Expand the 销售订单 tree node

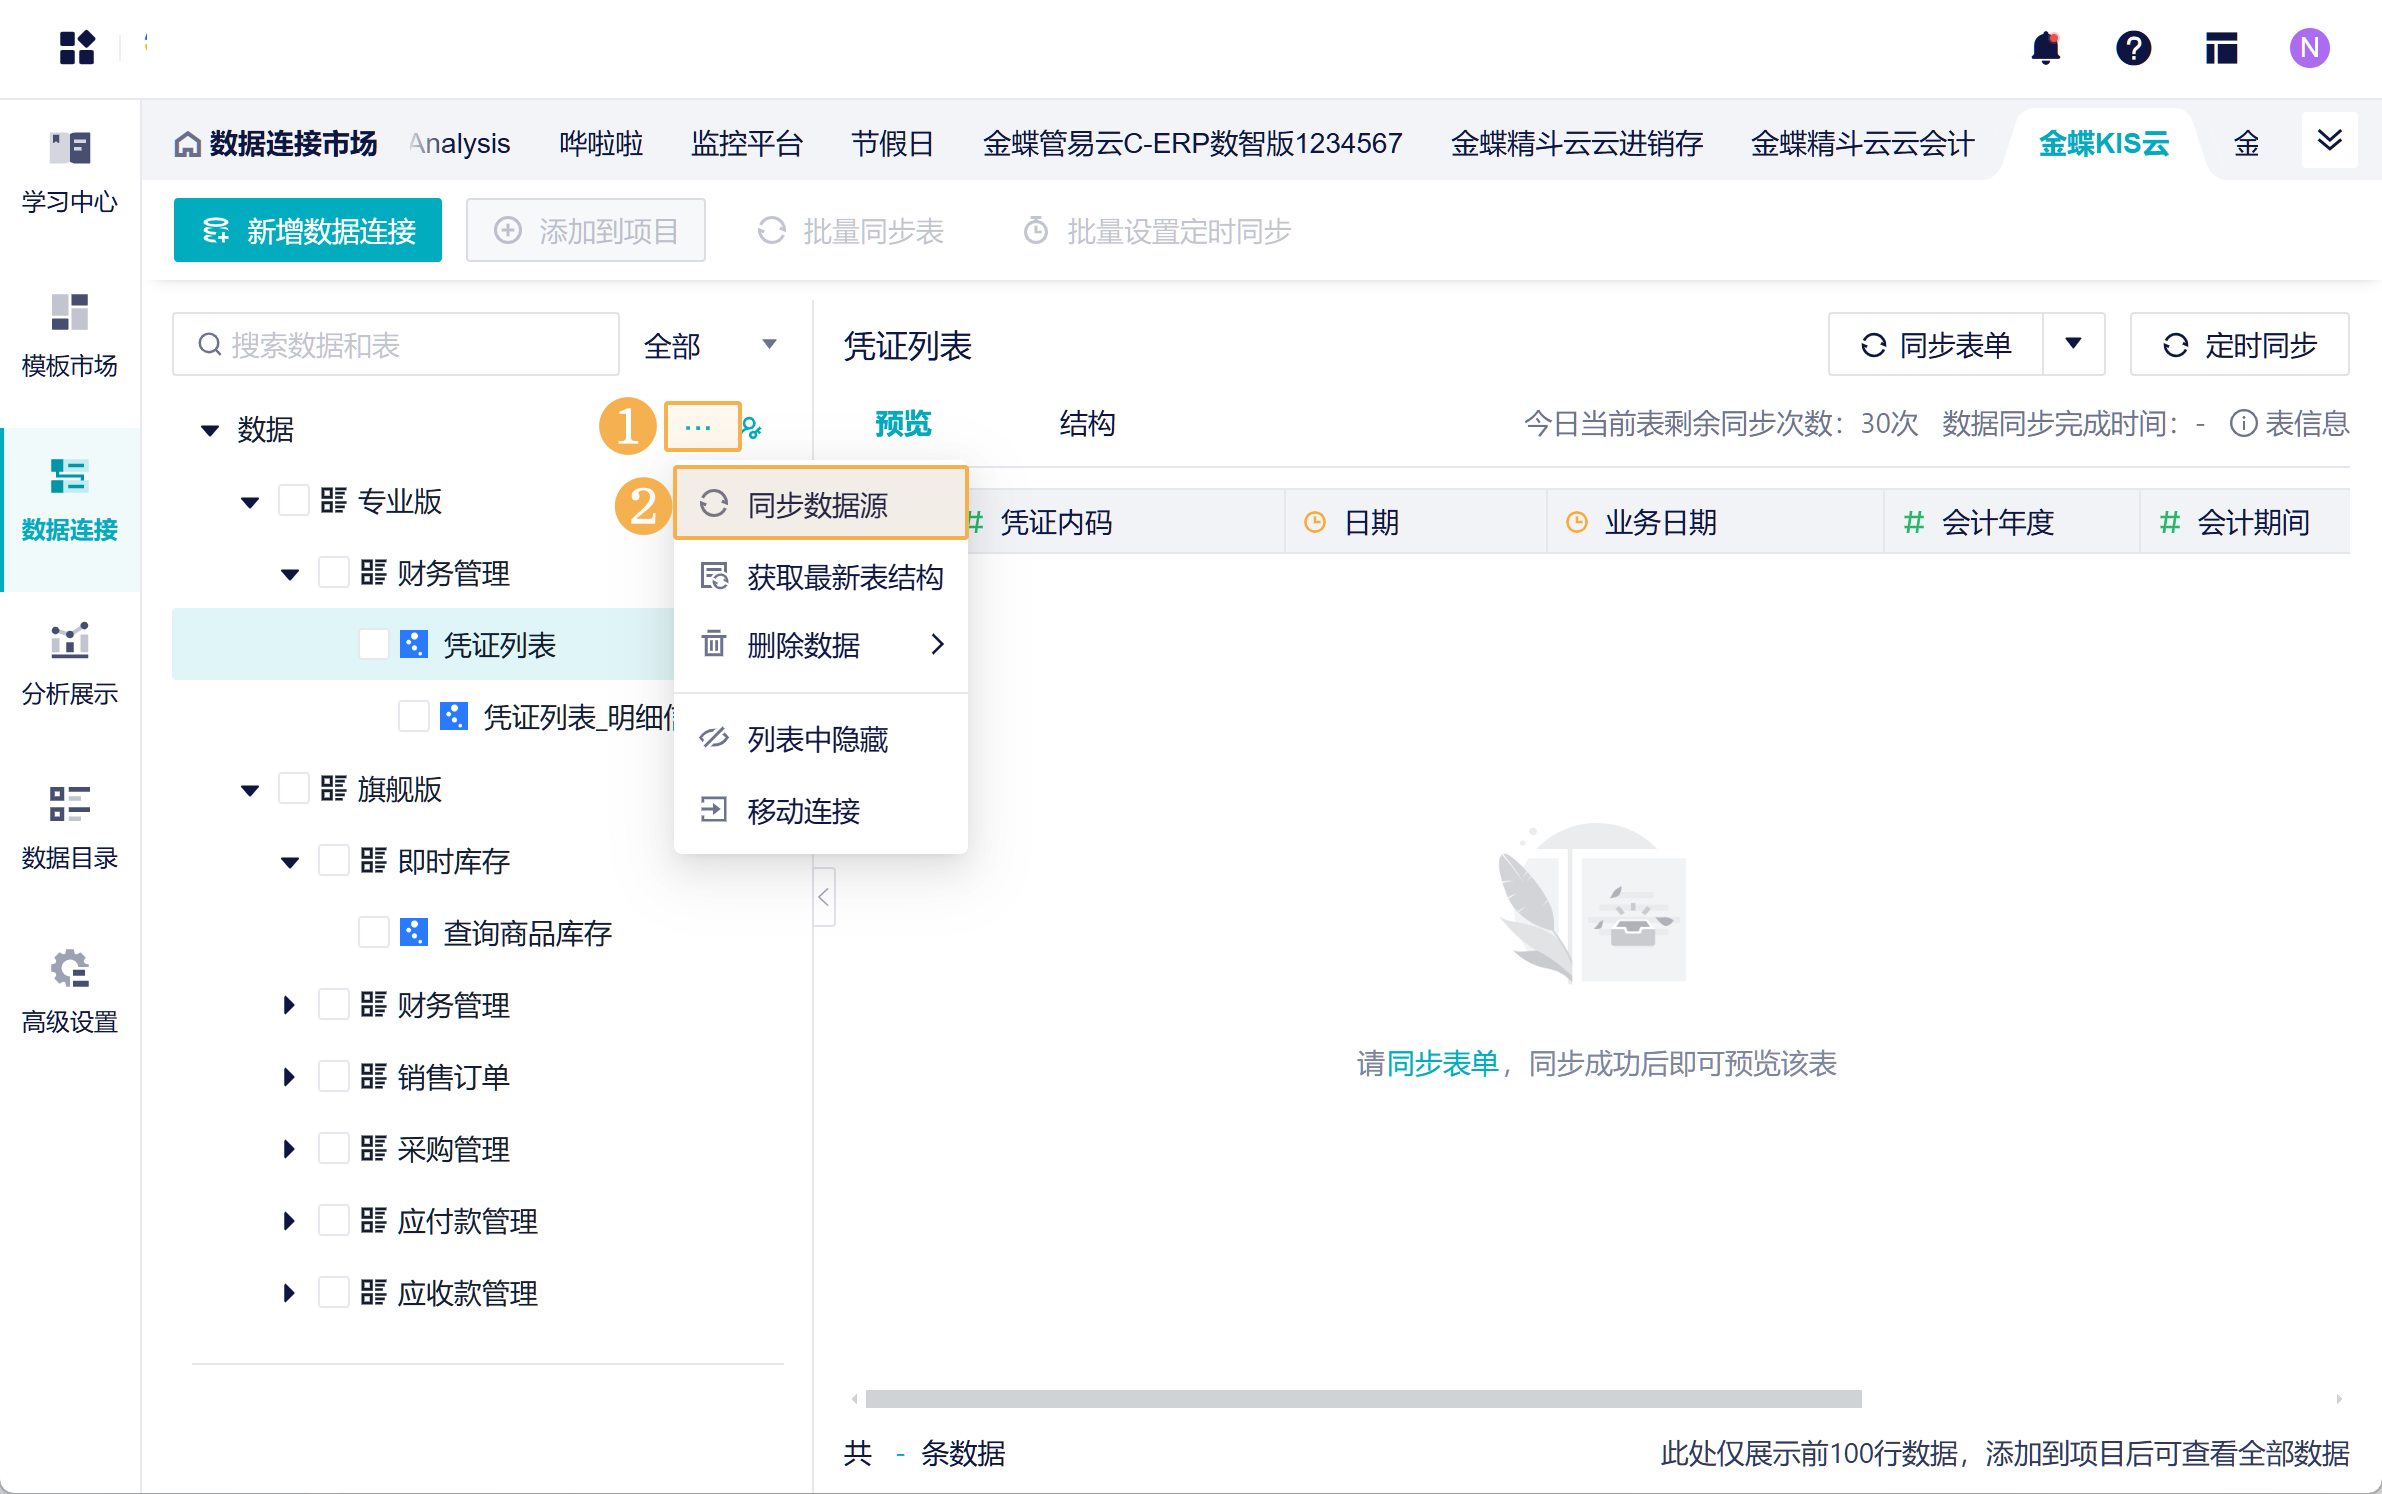(289, 1077)
